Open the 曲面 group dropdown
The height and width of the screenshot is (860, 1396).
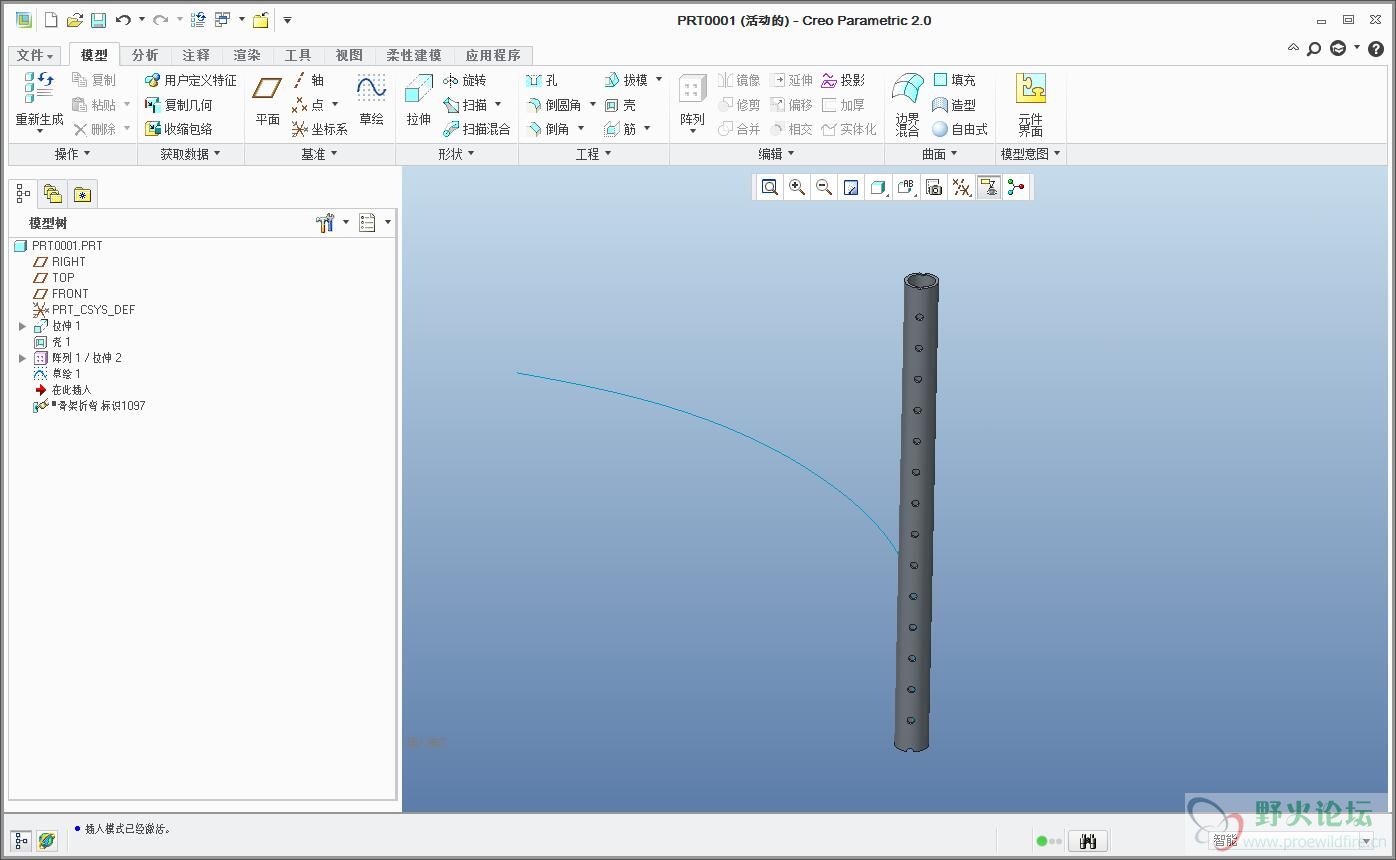[940, 154]
